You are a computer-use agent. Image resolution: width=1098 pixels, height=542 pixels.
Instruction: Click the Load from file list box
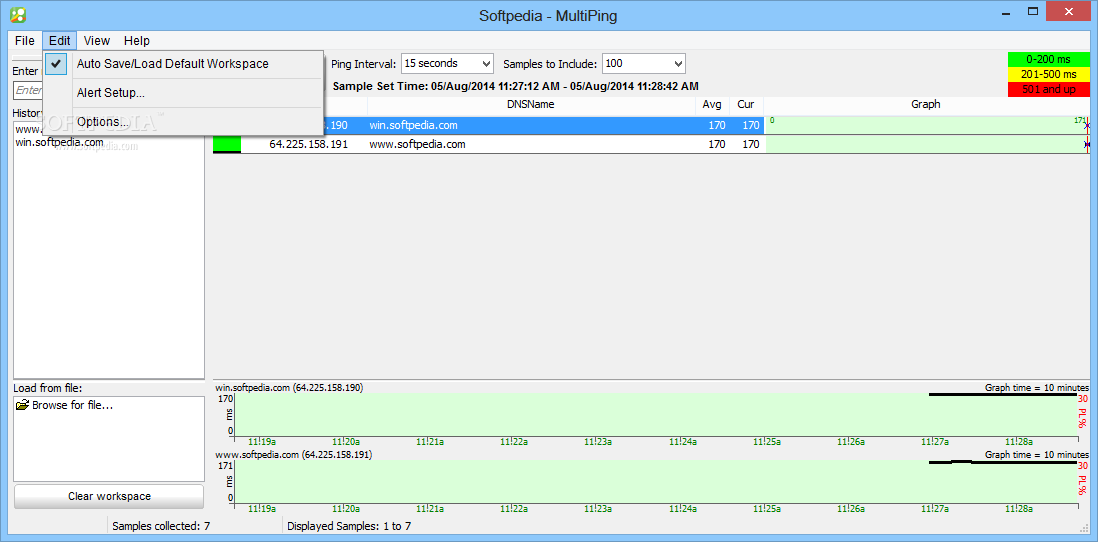109,439
